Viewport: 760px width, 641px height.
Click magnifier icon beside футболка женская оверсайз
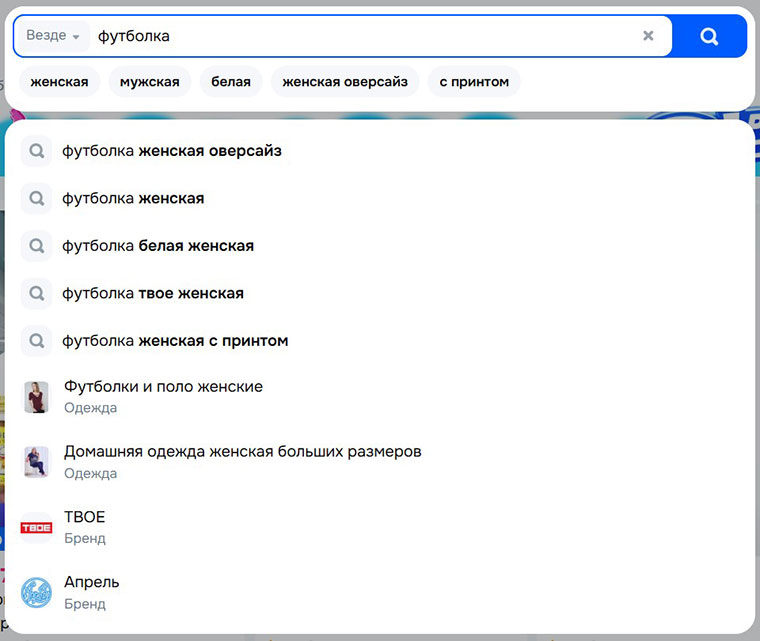(x=36, y=151)
